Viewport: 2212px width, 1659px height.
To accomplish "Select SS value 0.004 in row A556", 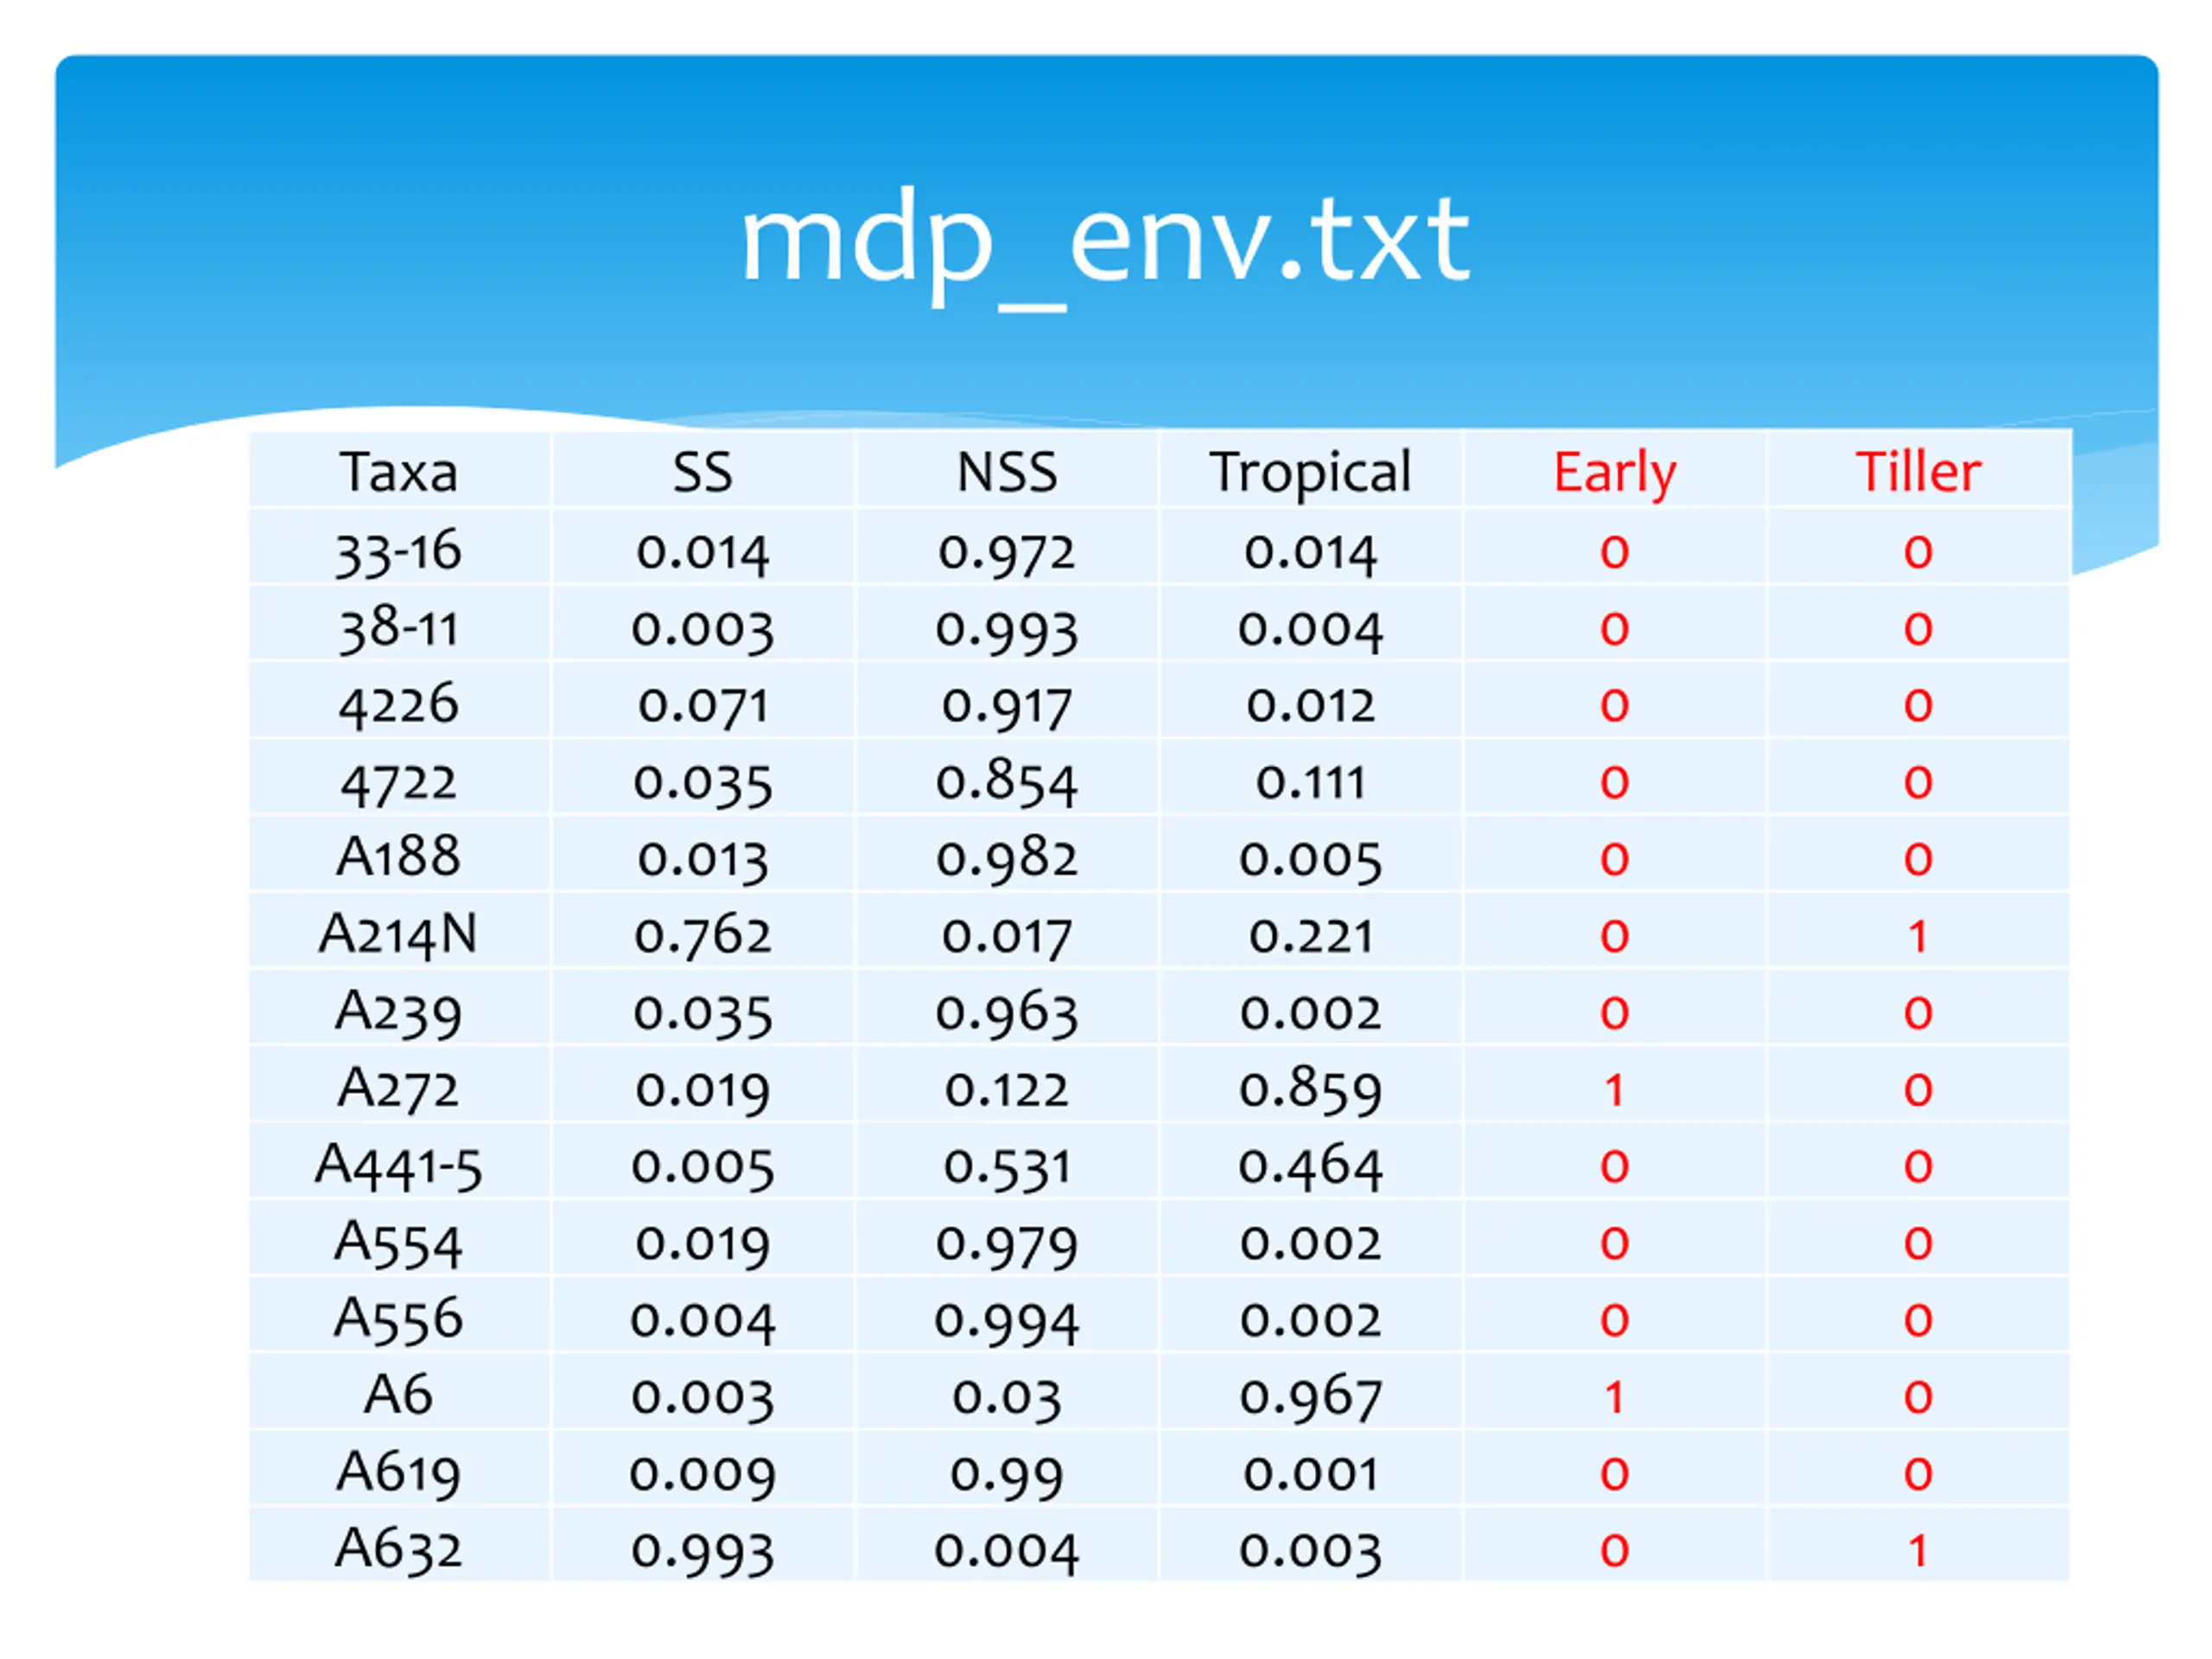I will (x=703, y=1323).
